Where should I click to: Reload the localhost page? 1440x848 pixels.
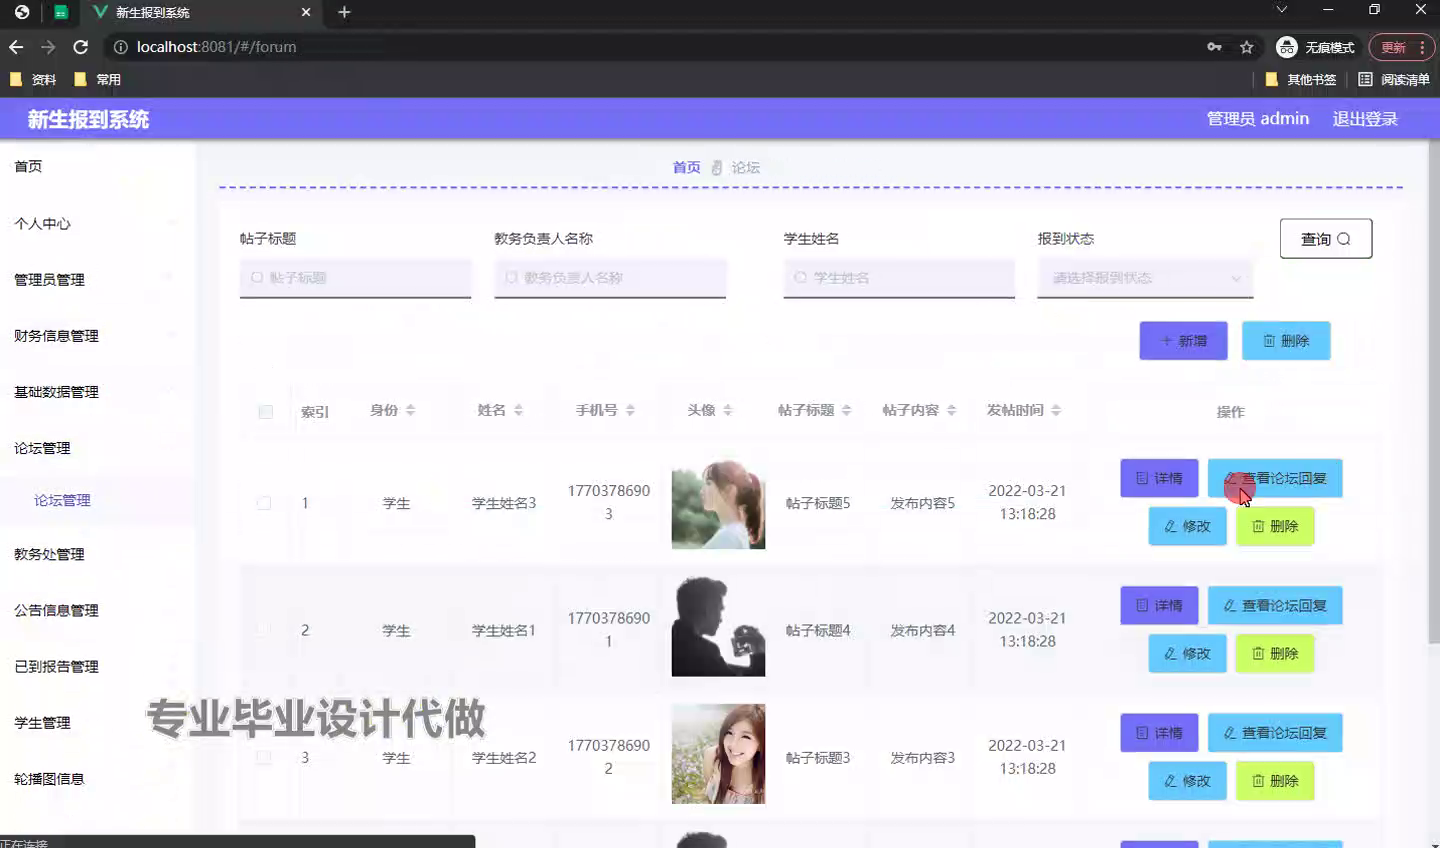tap(81, 47)
